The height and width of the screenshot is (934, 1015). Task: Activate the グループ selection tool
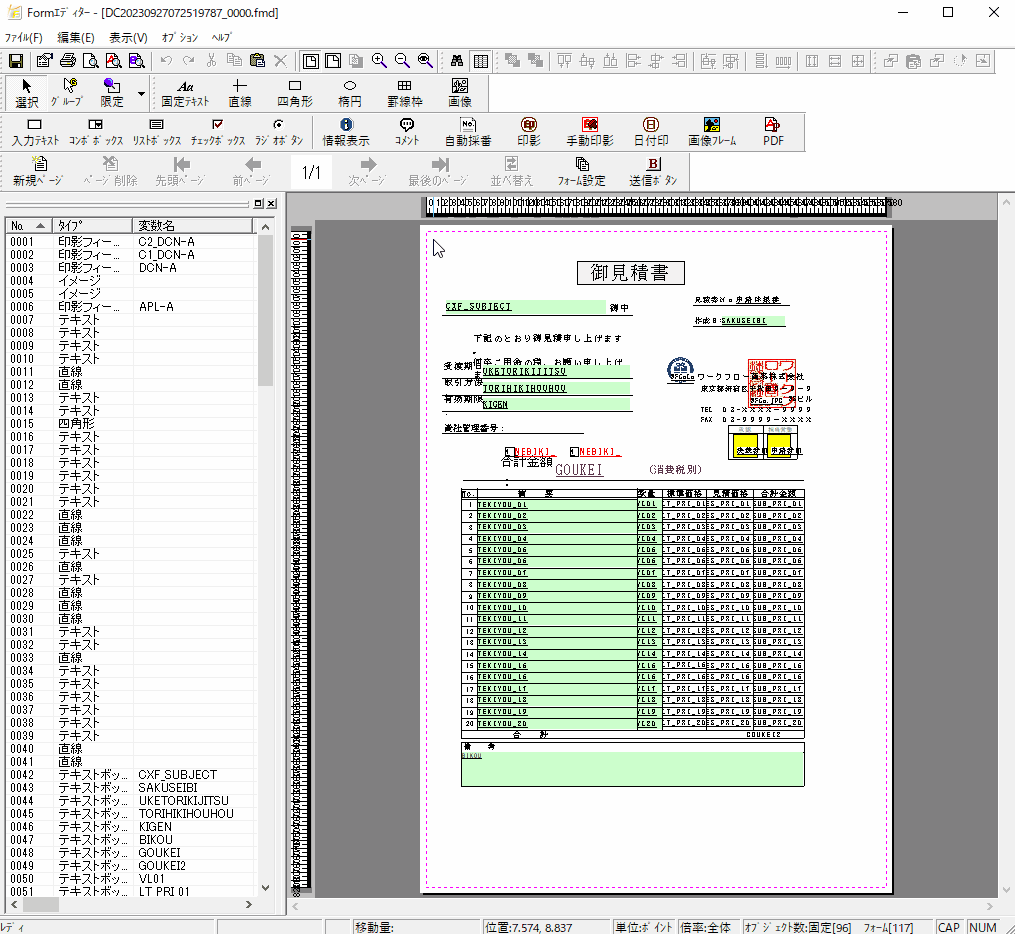pyautogui.click(x=67, y=93)
